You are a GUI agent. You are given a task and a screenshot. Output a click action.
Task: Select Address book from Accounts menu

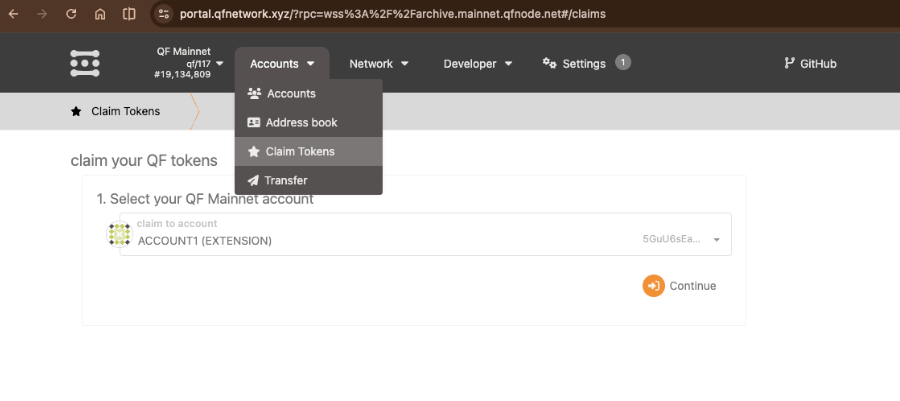pos(300,123)
